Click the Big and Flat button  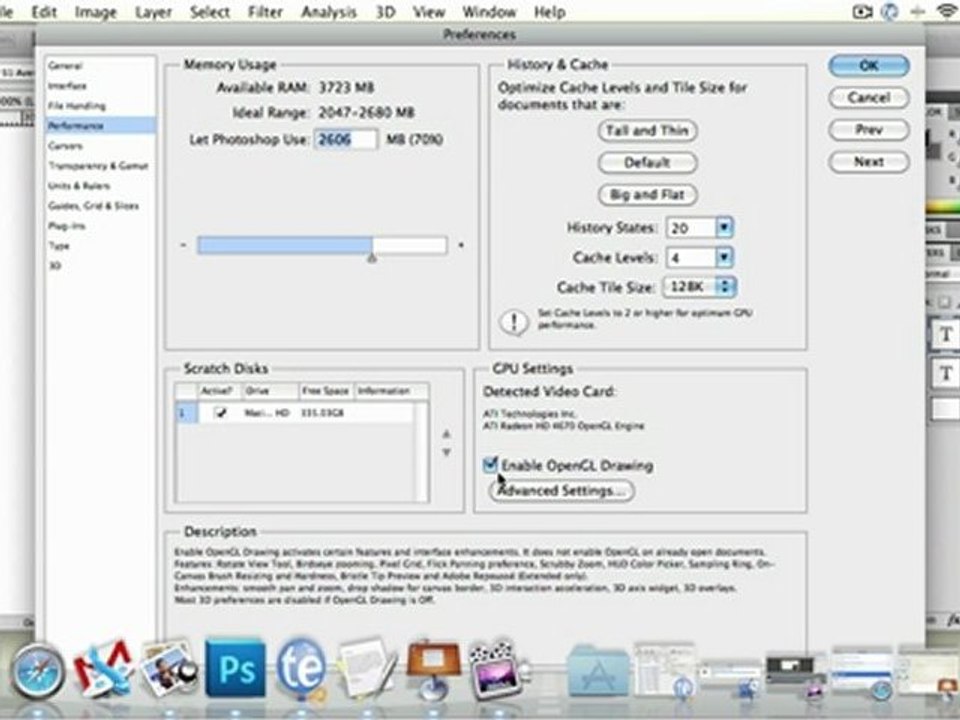(x=647, y=195)
